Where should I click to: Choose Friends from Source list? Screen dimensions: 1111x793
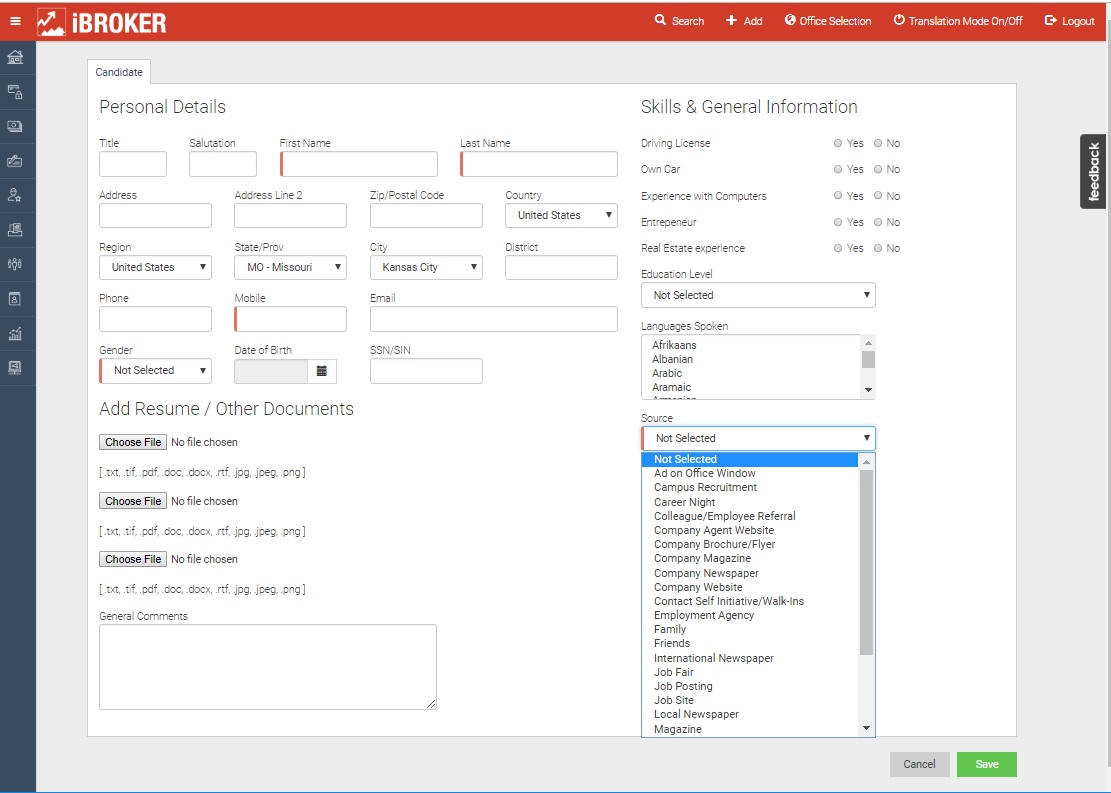[x=750, y=643]
